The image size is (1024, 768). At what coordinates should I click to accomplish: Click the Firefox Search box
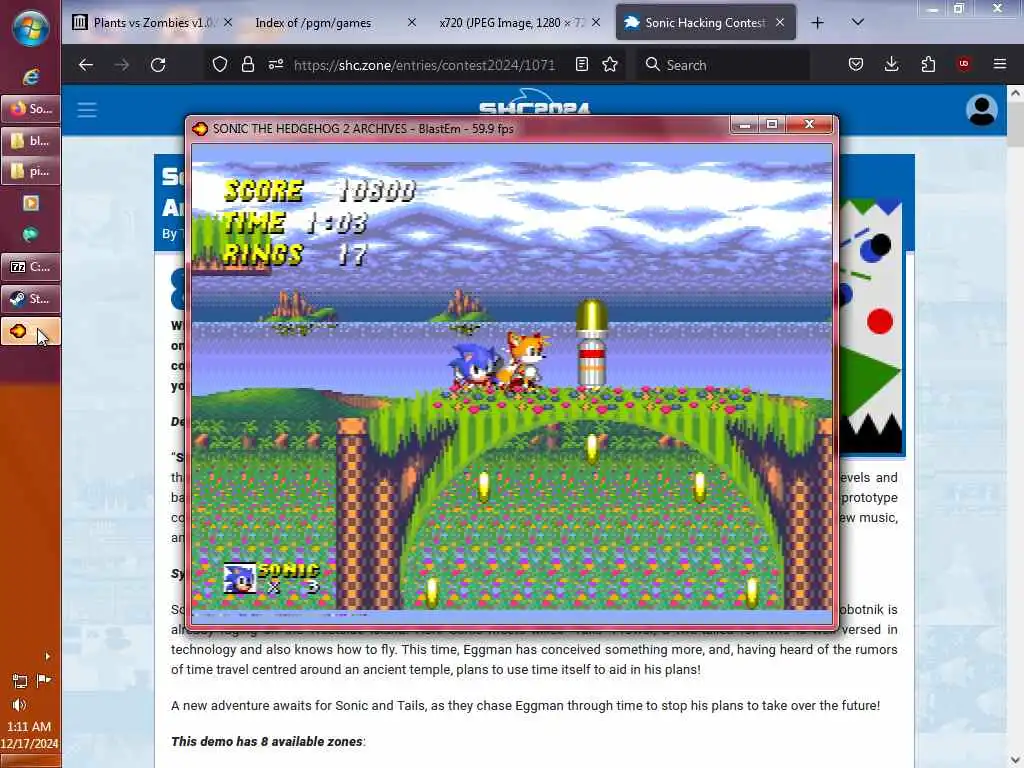[722, 65]
